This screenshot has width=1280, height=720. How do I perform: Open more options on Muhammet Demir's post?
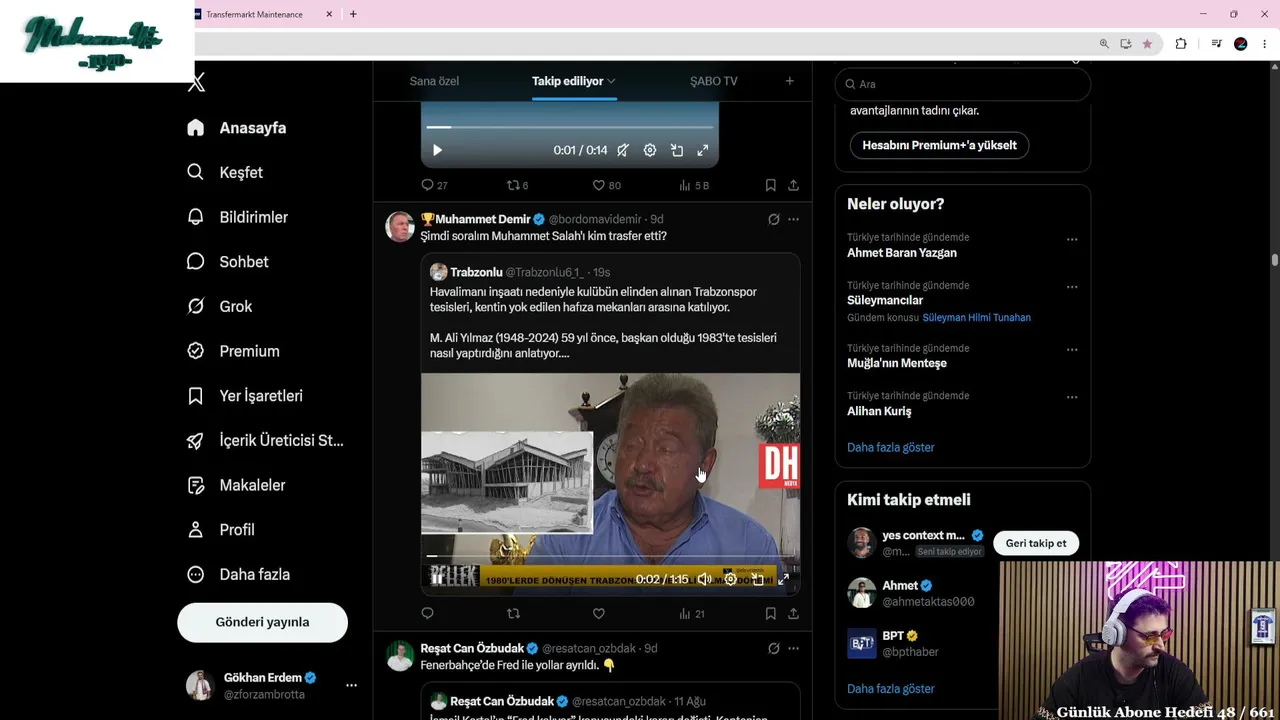[x=793, y=219]
